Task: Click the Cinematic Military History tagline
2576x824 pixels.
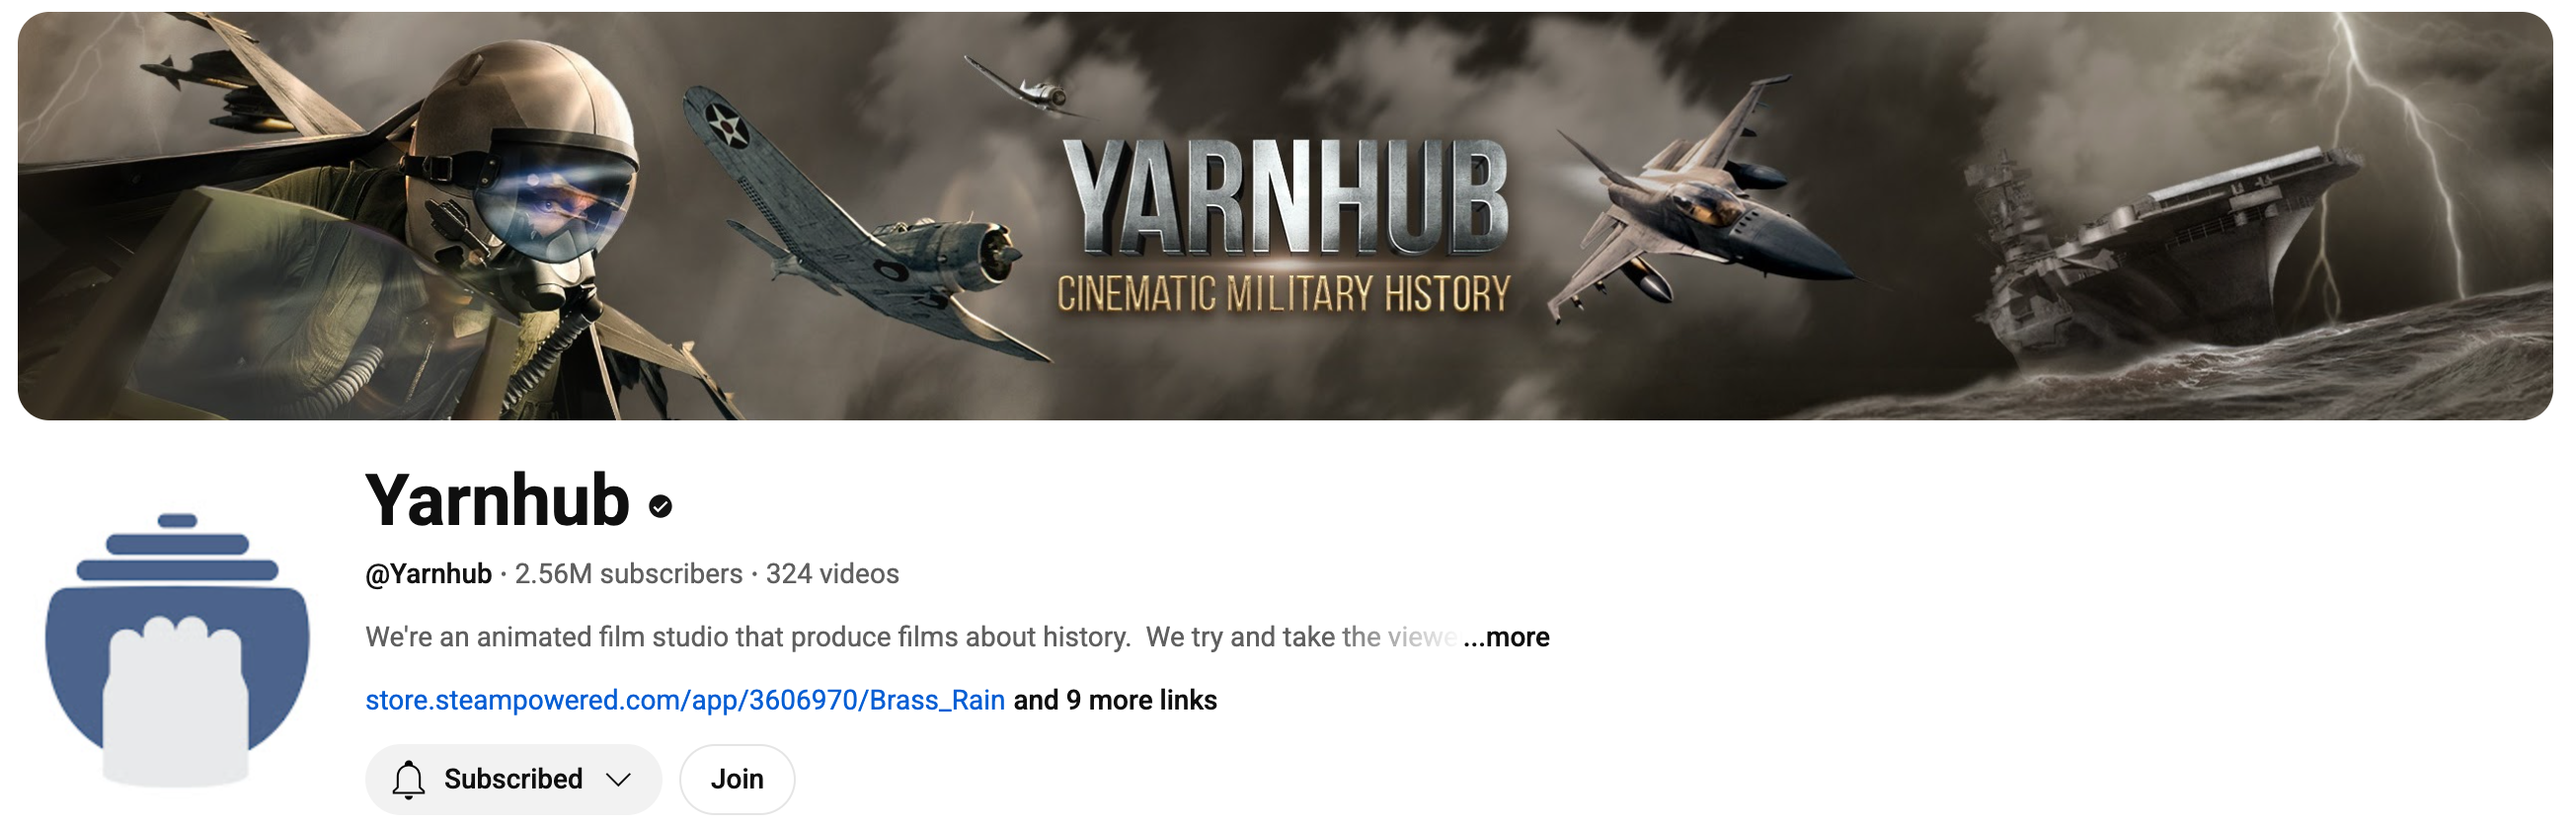Action: click(x=1284, y=294)
